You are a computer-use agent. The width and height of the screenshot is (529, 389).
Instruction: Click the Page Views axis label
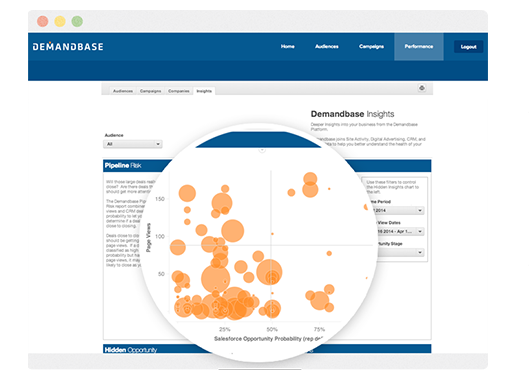tap(148, 238)
